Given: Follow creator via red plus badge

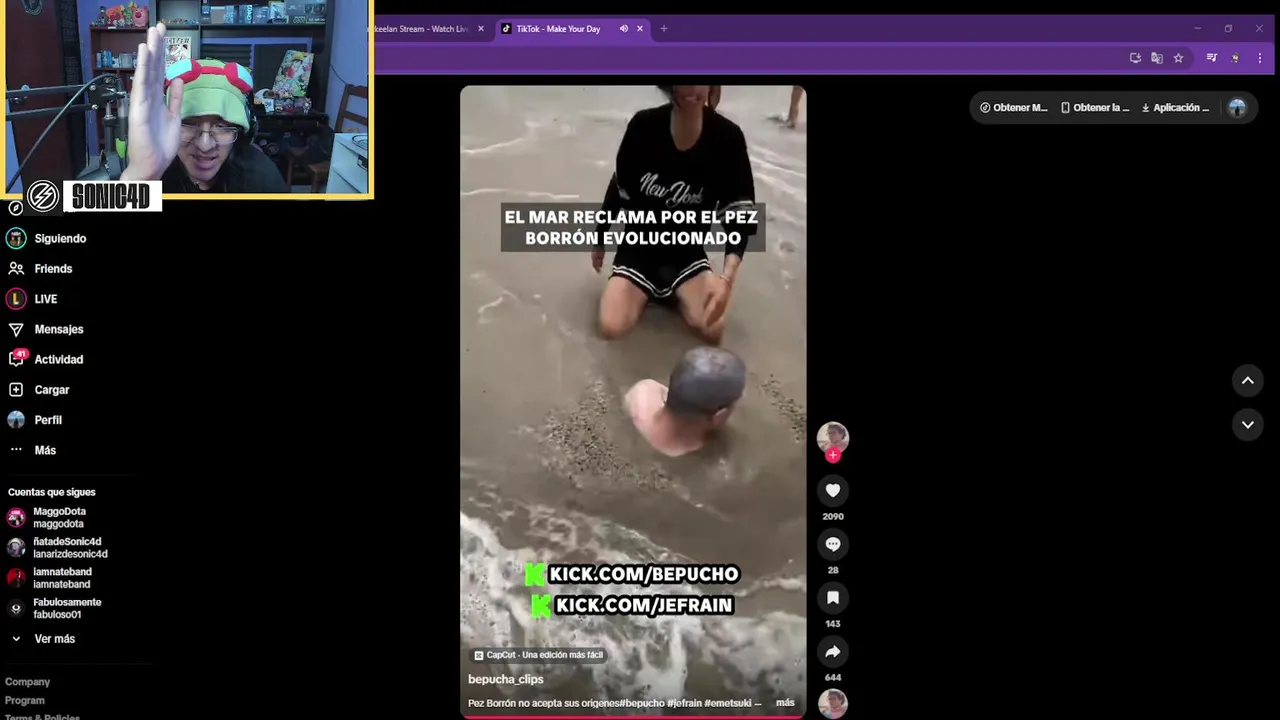Looking at the screenshot, I should tap(833, 455).
